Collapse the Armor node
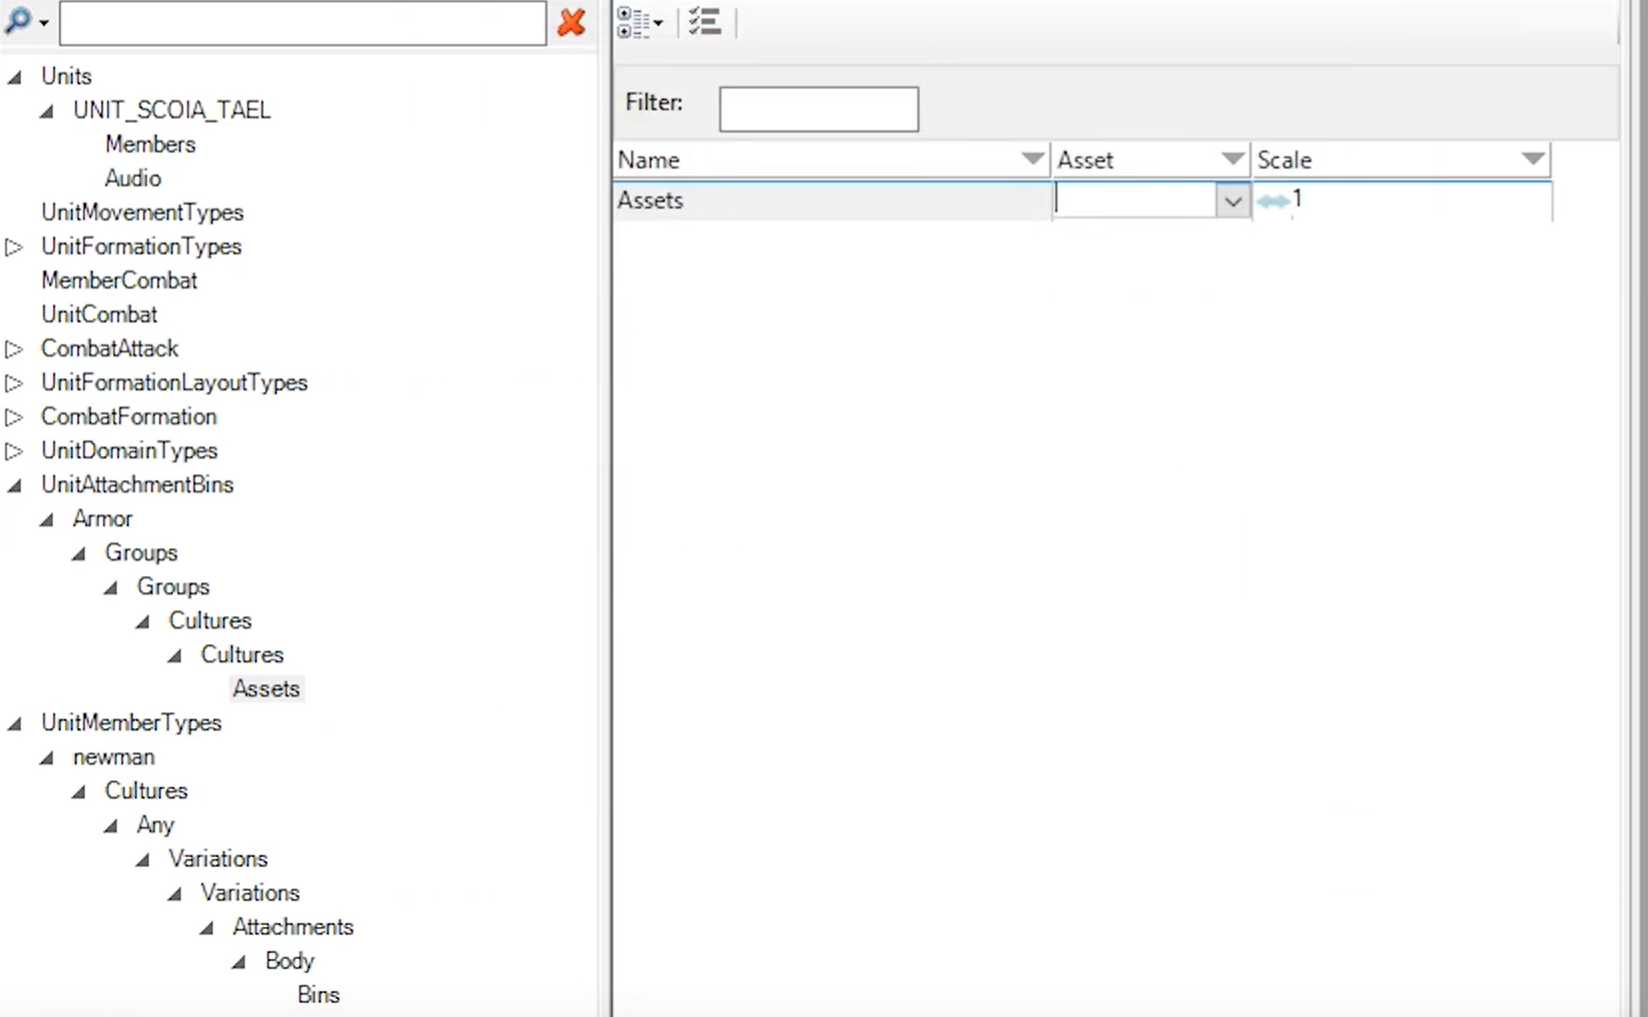Image resolution: width=1648 pixels, height=1017 pixels. tap(47, 519)
